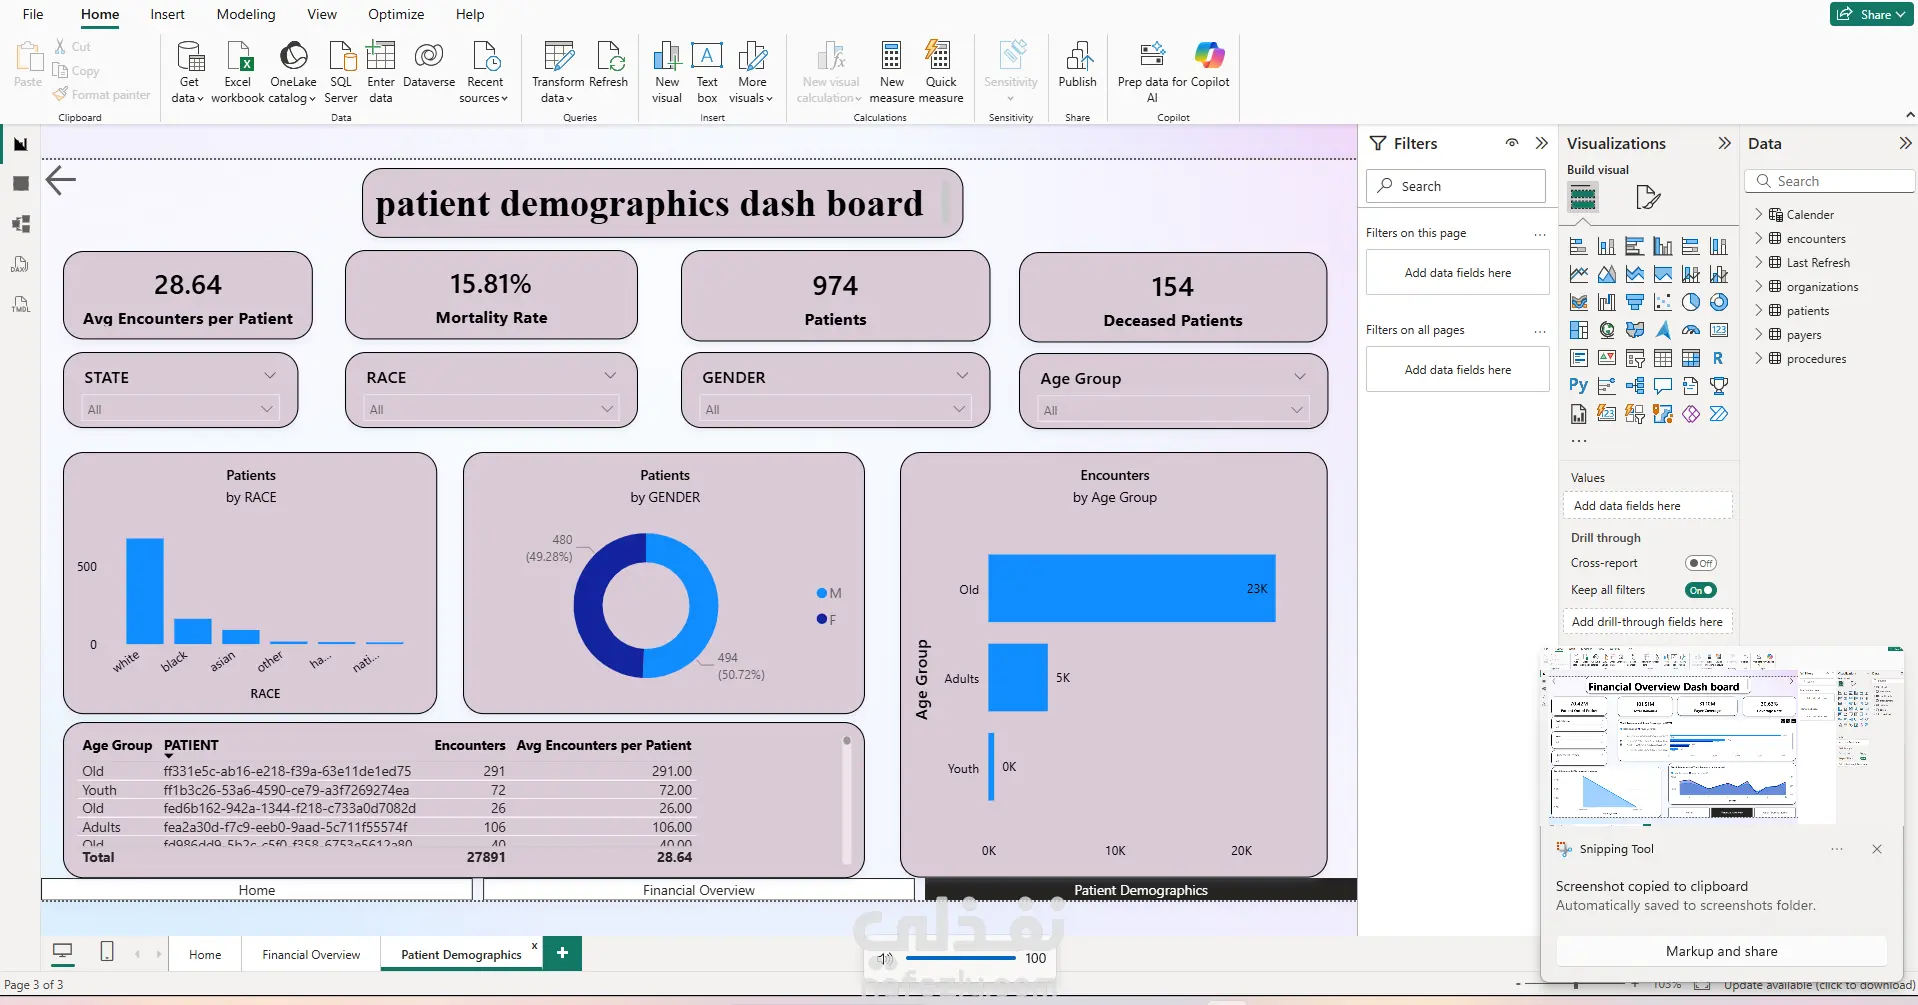Pick the Python visual icon
This screenshot has height=1005, width=1918.
tap(1578, 385)
